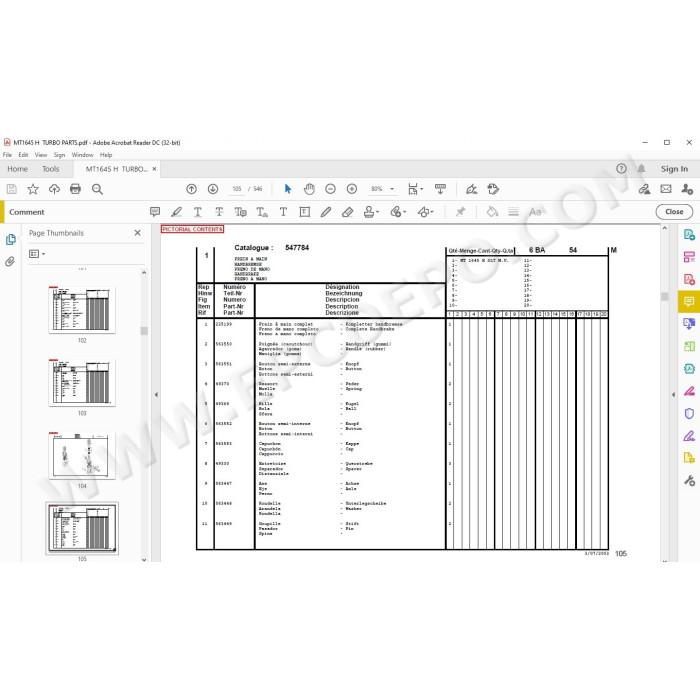Switch to the Tools tab
Viewport: 700px width, 700px height.
51,169
